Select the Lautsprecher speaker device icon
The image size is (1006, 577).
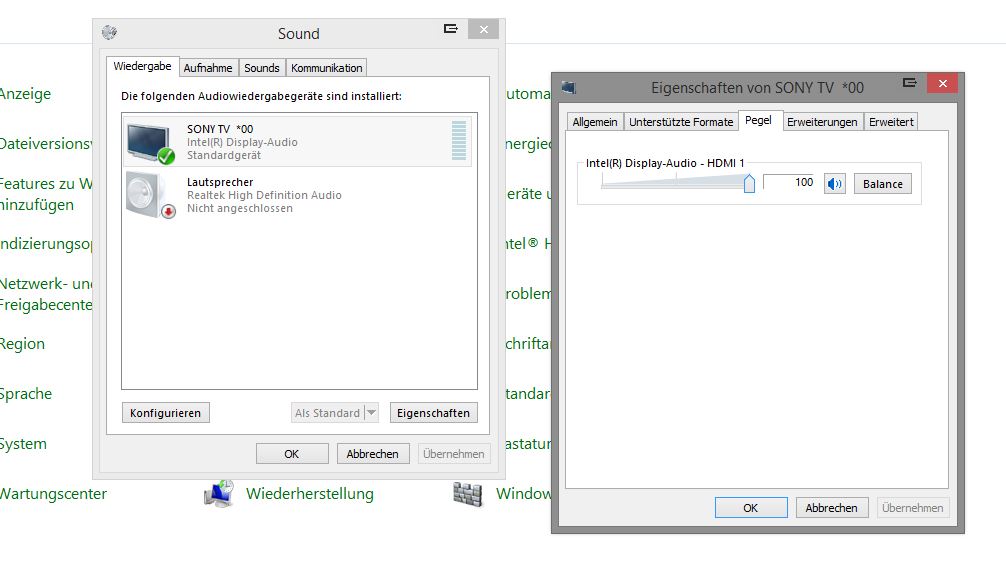[x=150, y=194]
